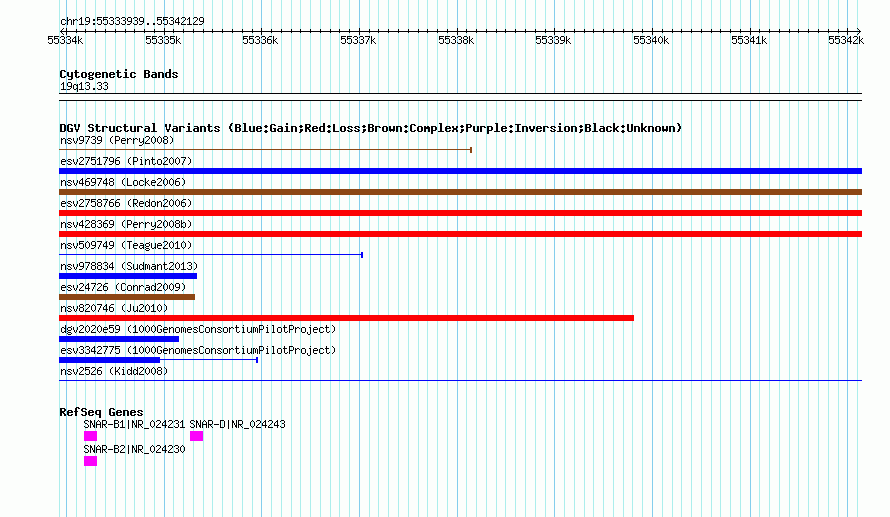Viewport: 890px width, 517px height.
Task: Click the 55334k ruler tick label
Action: click(65, 40)
